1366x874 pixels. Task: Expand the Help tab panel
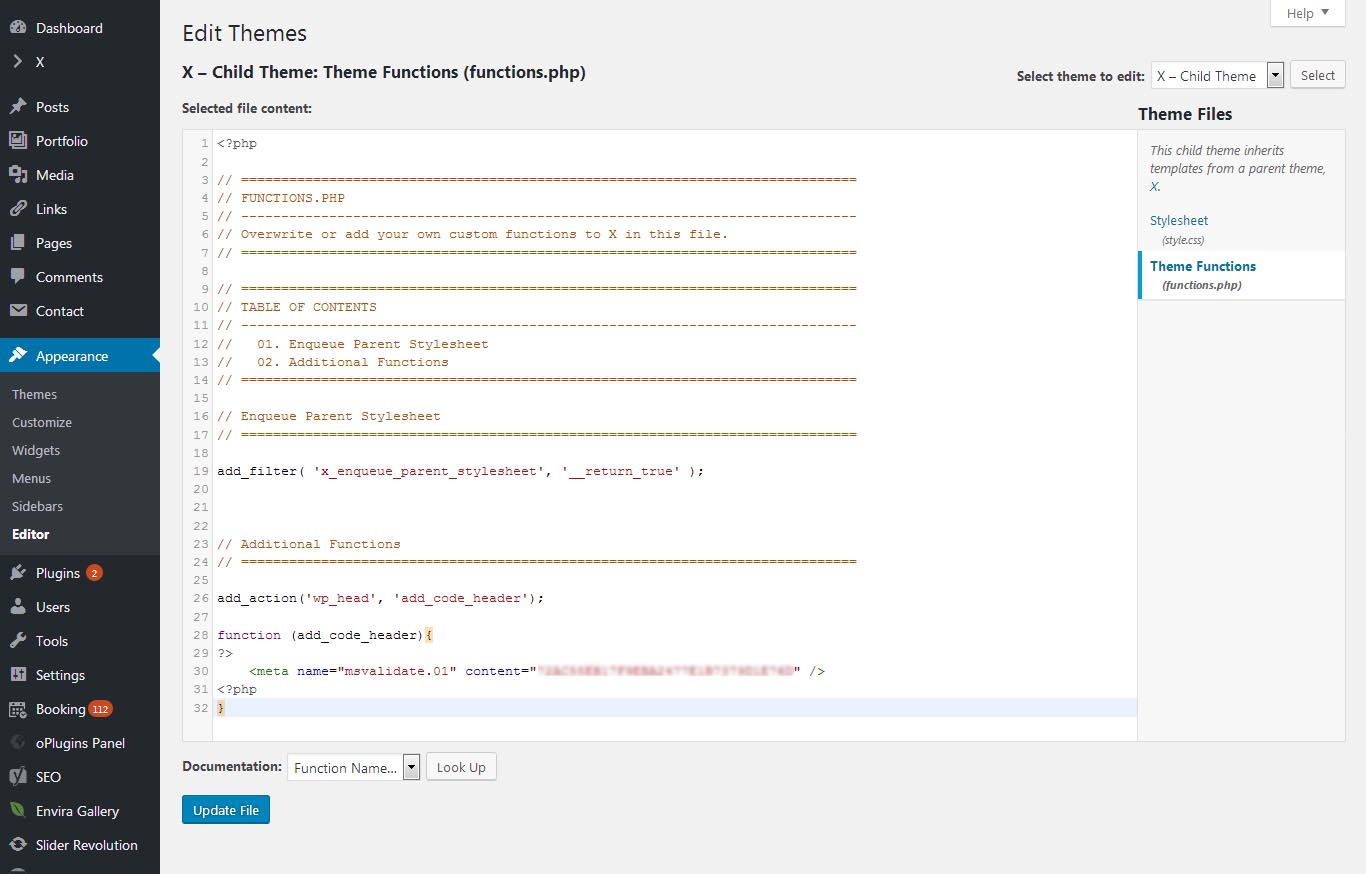coord(1307,13)
